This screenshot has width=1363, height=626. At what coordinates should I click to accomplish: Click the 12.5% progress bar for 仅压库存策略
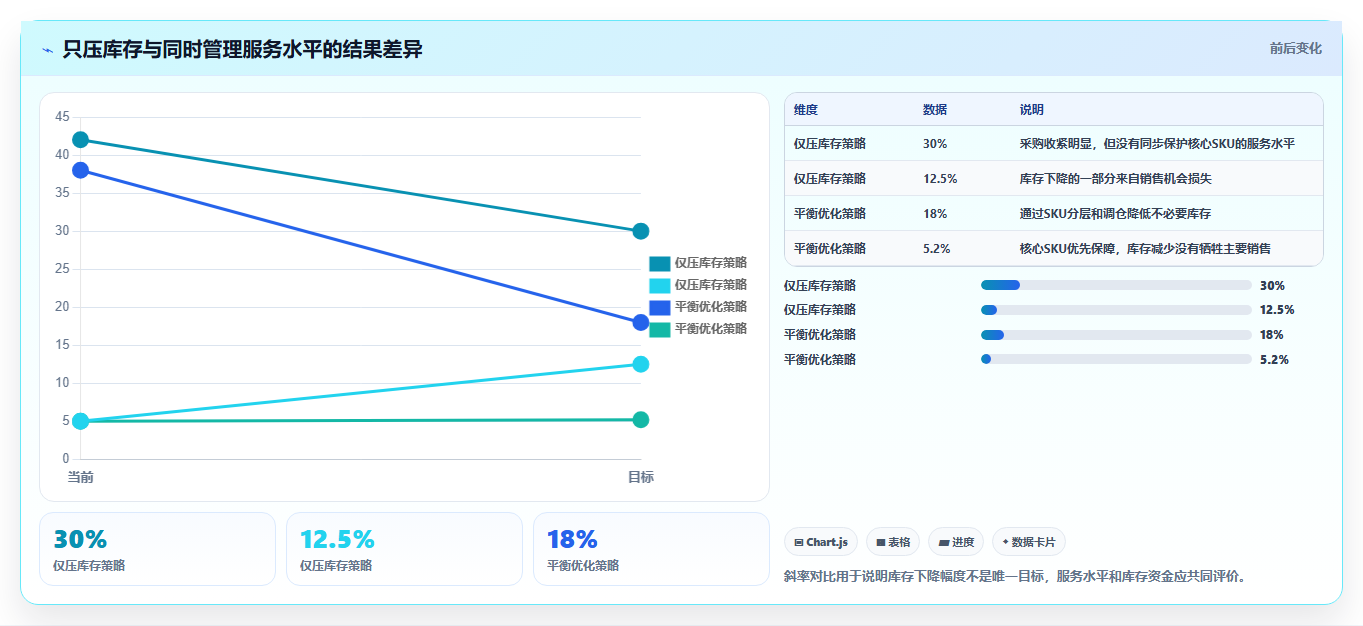tap(1116, 310)
